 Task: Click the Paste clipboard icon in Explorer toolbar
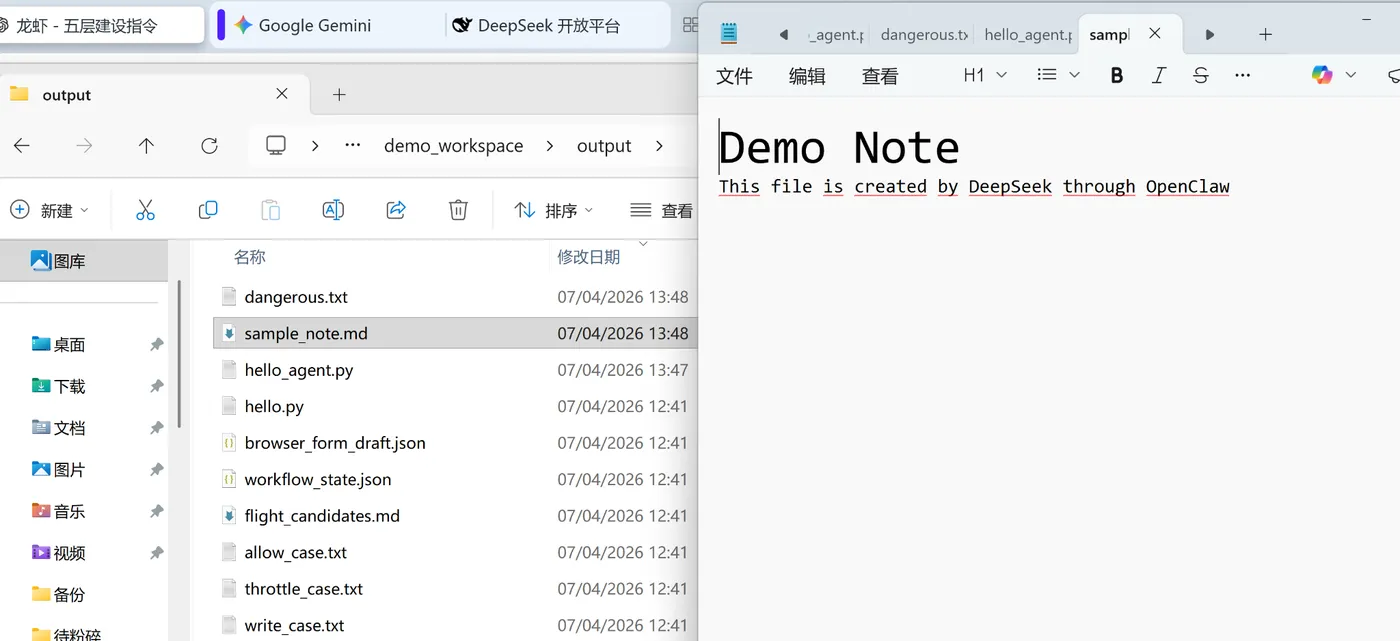click(270, 210)
